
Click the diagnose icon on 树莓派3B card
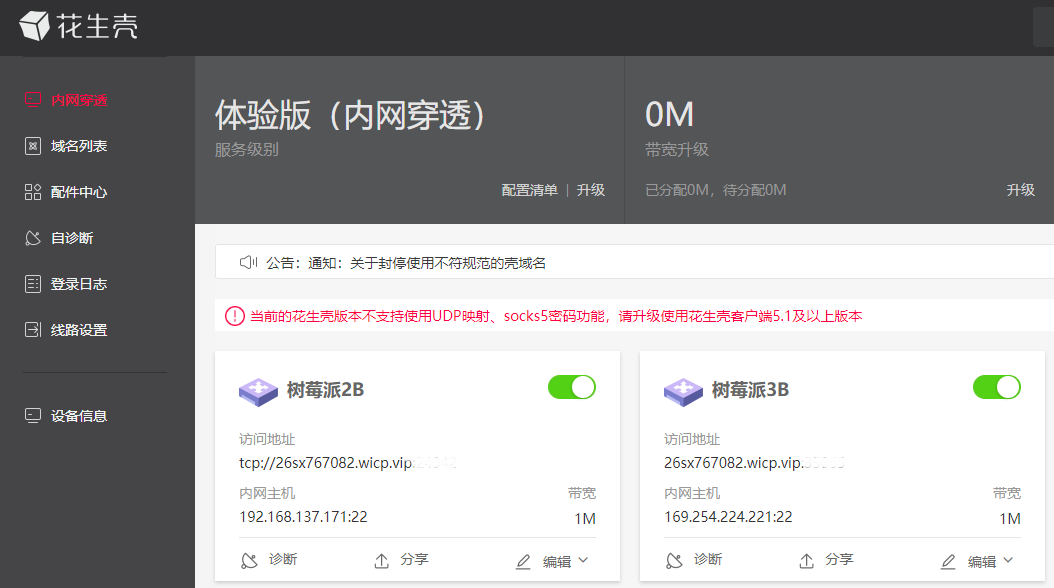(x=674, y=560)
